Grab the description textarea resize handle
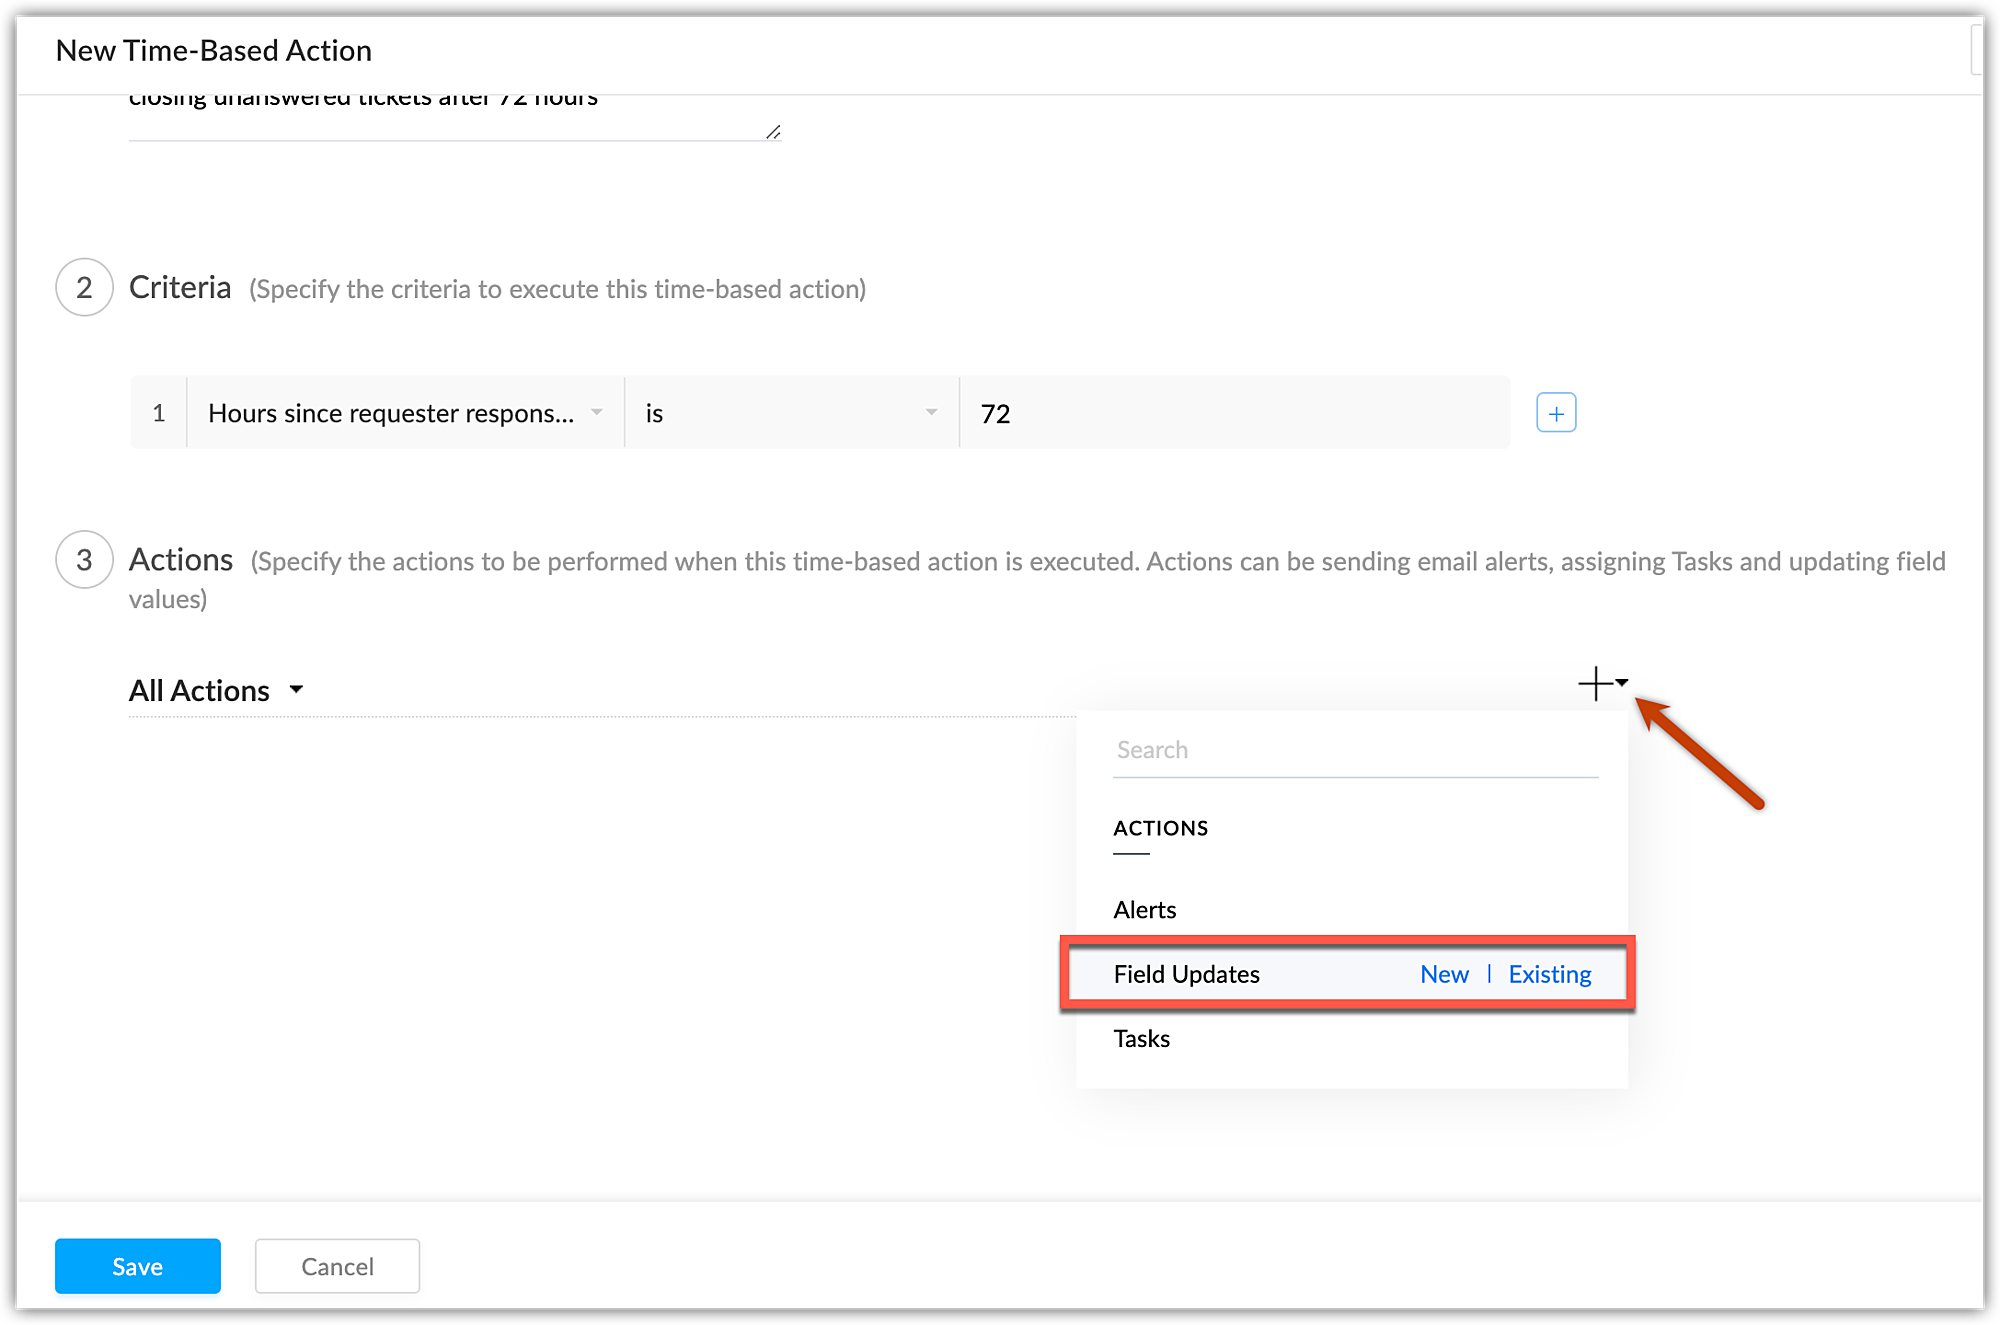This screenshot has width=2000, height=1325. [x=773, y=132]
